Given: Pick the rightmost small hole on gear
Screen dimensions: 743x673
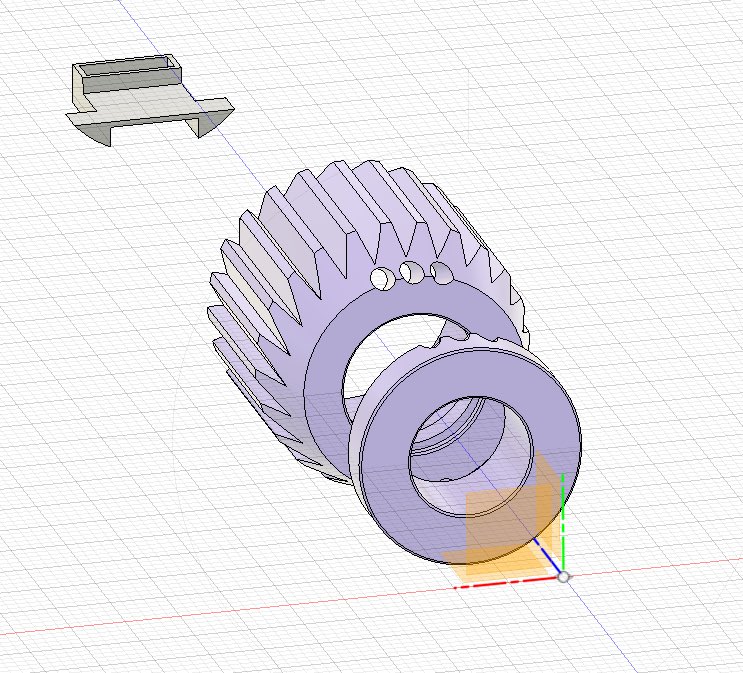Looking at the screenshot, I should coord(441,273).
